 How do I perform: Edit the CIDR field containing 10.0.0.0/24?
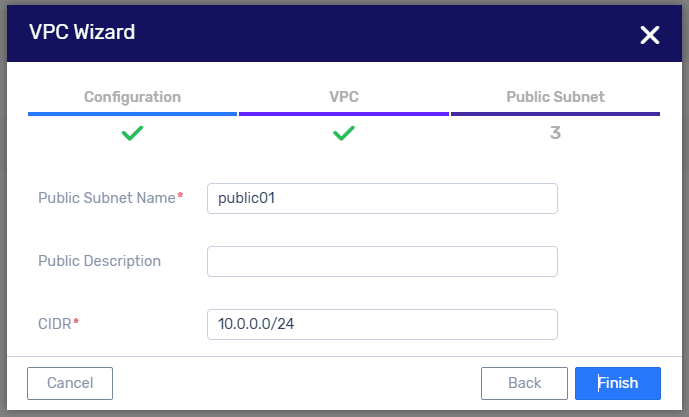point(382,324)
